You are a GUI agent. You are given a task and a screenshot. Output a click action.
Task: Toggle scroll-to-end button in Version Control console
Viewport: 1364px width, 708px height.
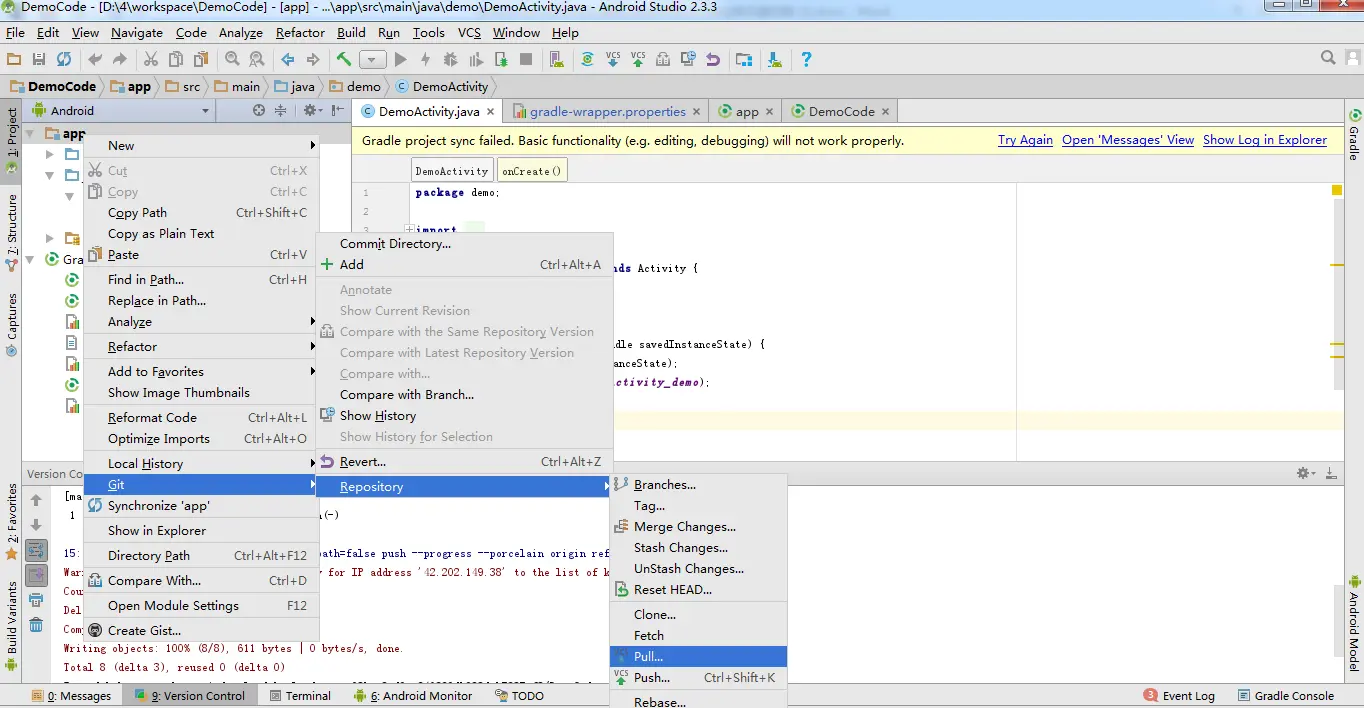(36, 575)
